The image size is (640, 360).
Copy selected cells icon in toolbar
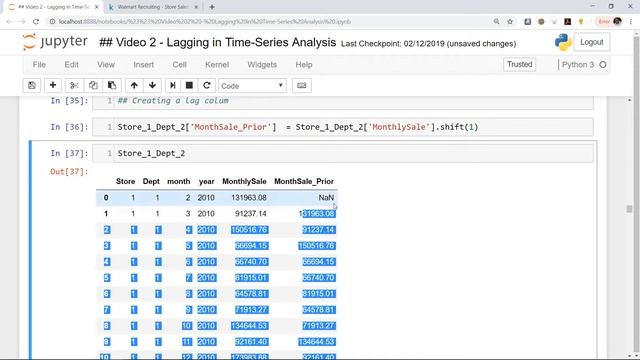tap(93, 86)
